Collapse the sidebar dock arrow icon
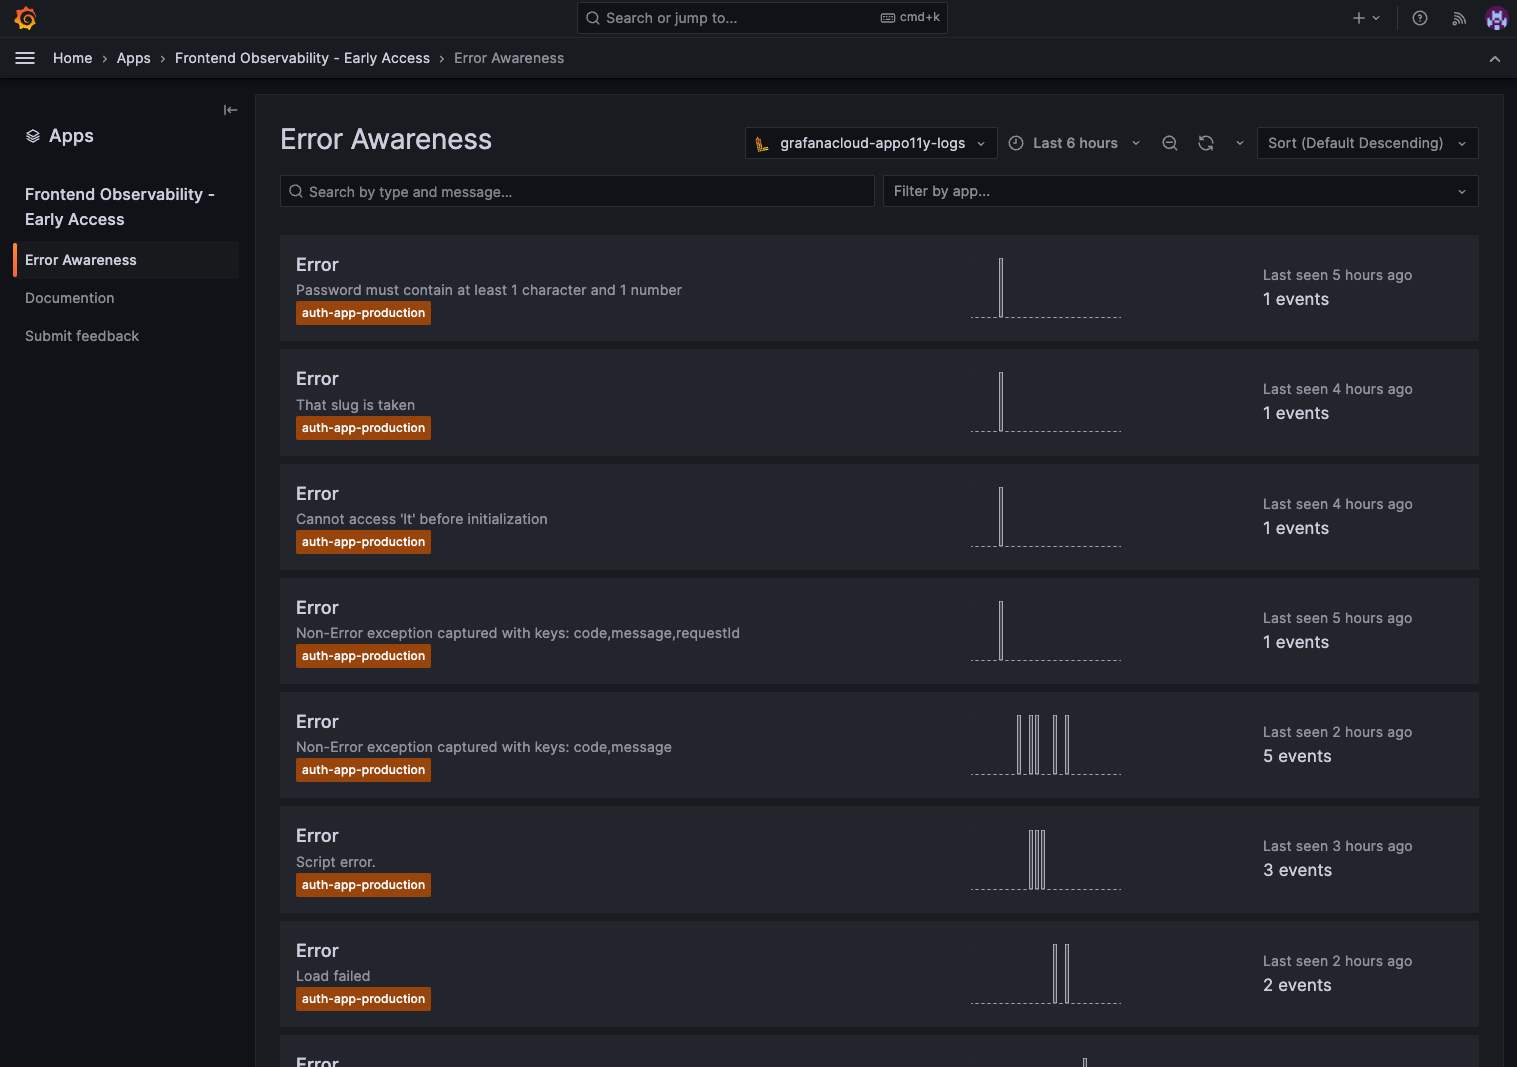 230,110
